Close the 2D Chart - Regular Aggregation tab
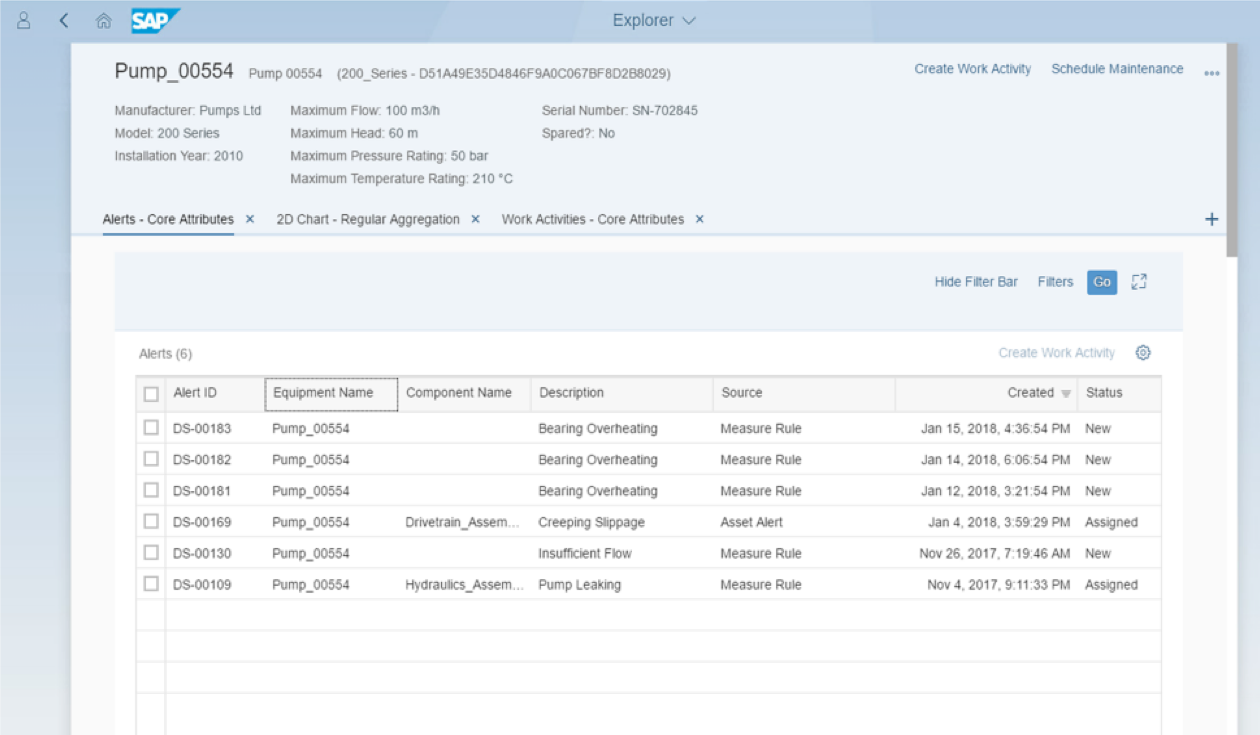1260x735 pixels. click(x=476, y=219)
